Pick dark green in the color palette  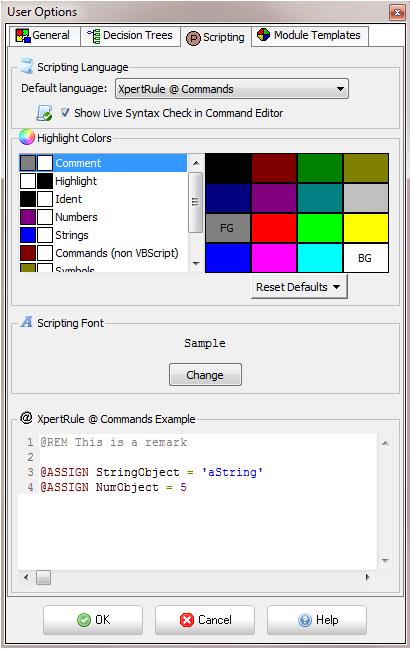coord(320,168)
